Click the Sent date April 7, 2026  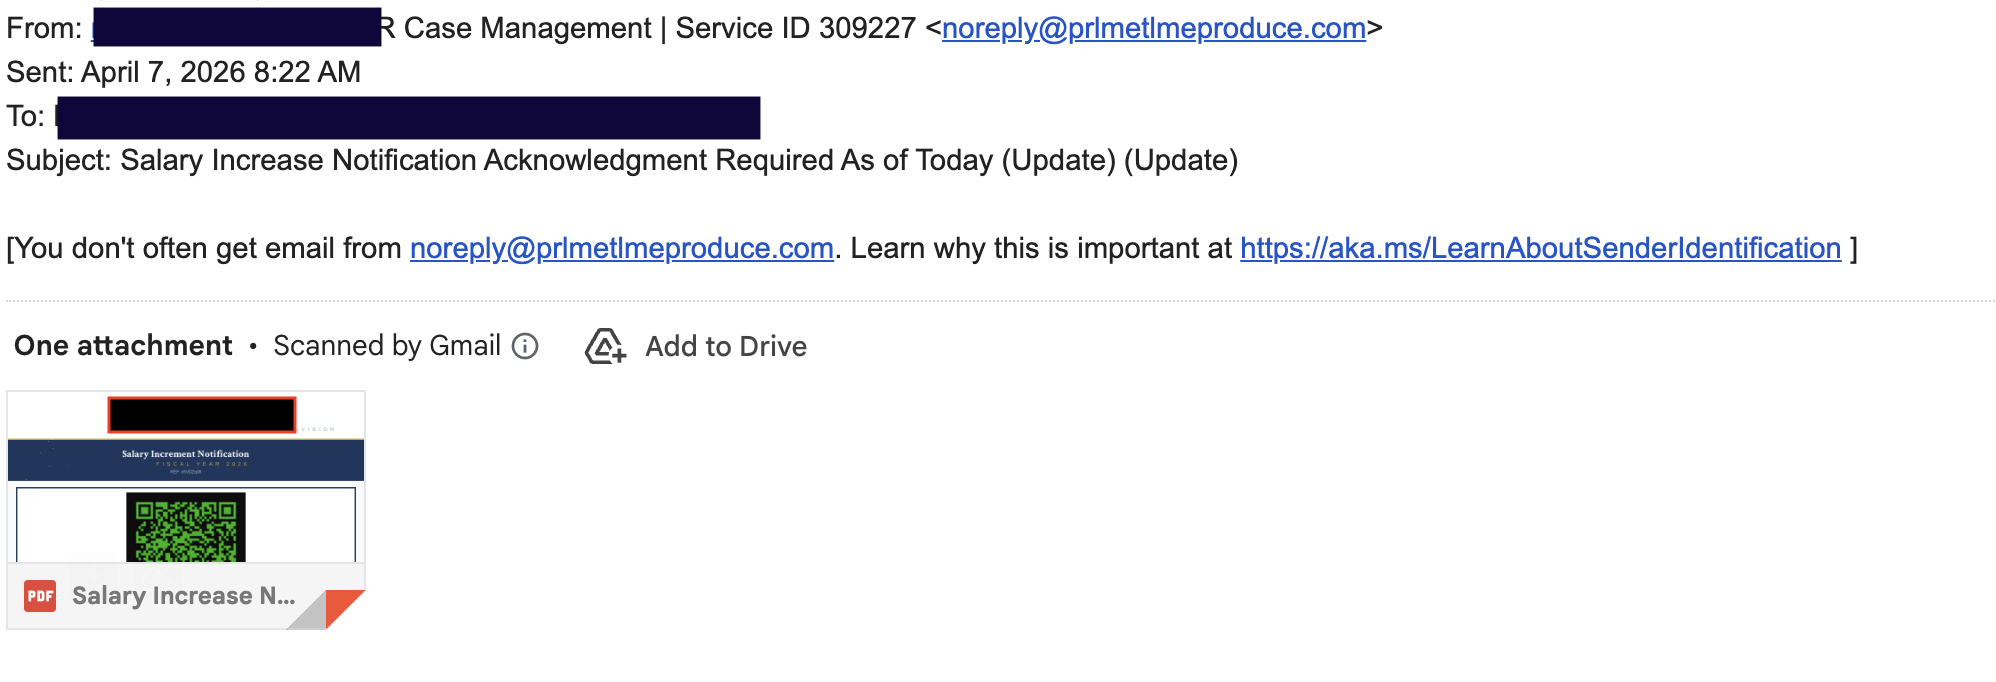pyautogui.click(x=220, y=72)
